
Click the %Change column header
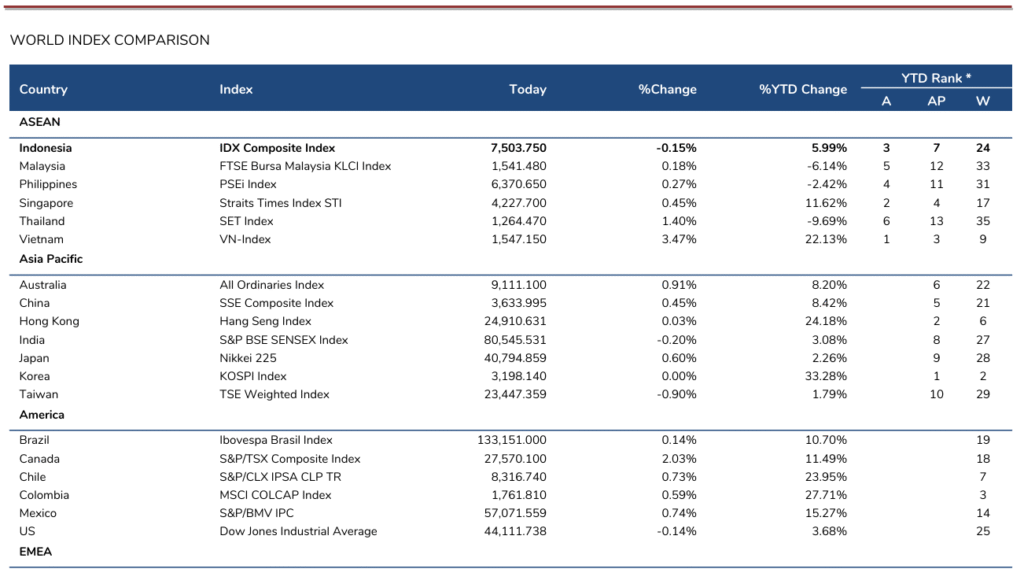[x=667, y=89]
